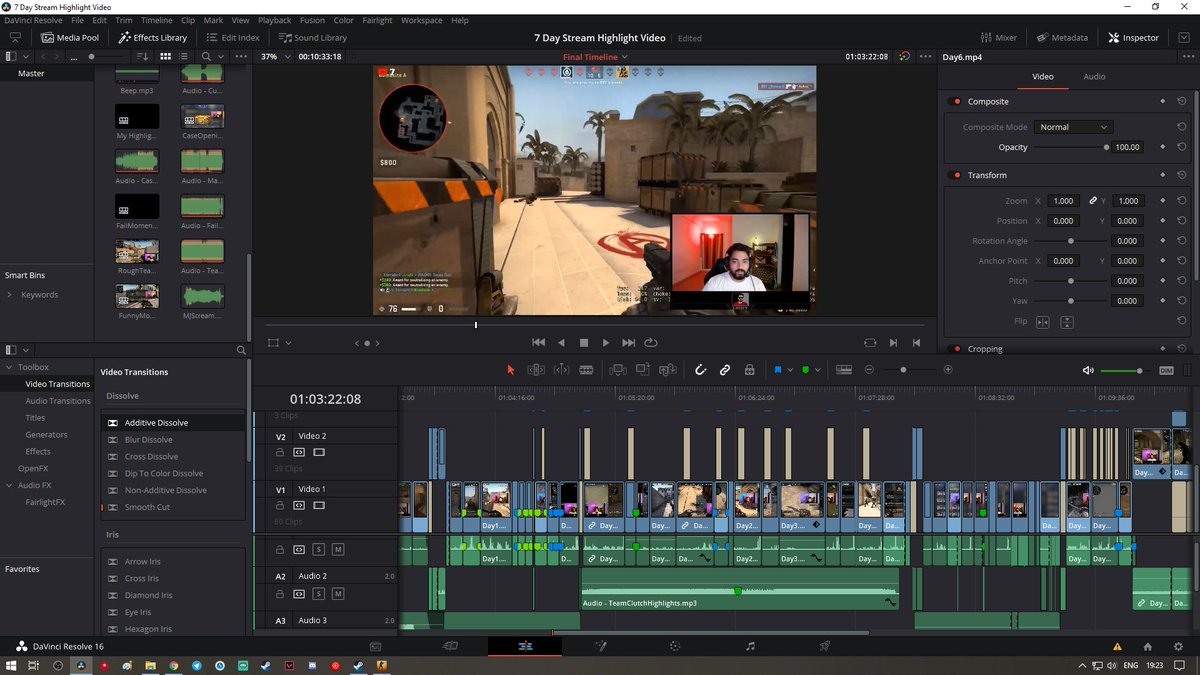Toggle the loop playback button
The image size is (1200, 675).
pos(652,342)
